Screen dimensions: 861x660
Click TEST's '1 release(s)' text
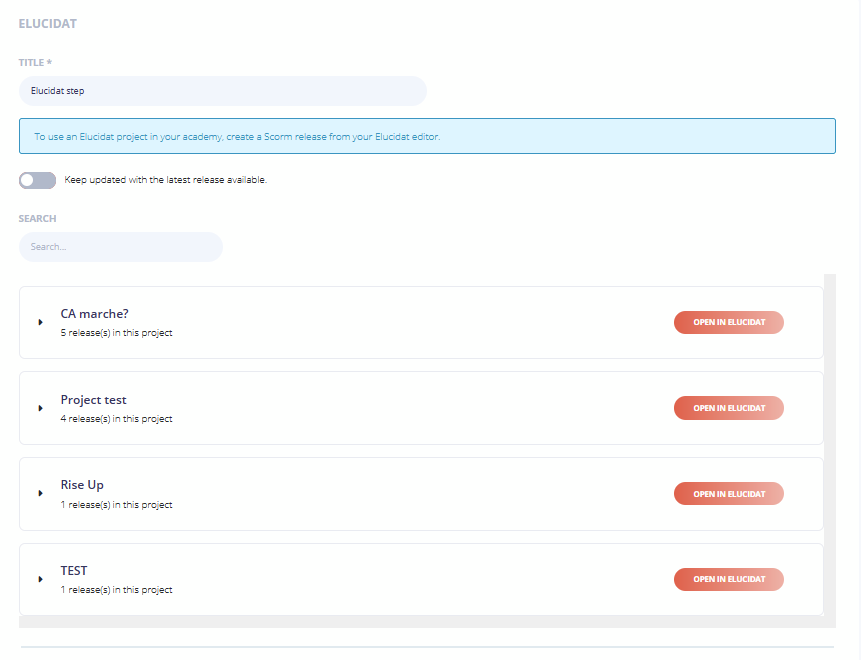pyautogui.click(x=116, y=590)
